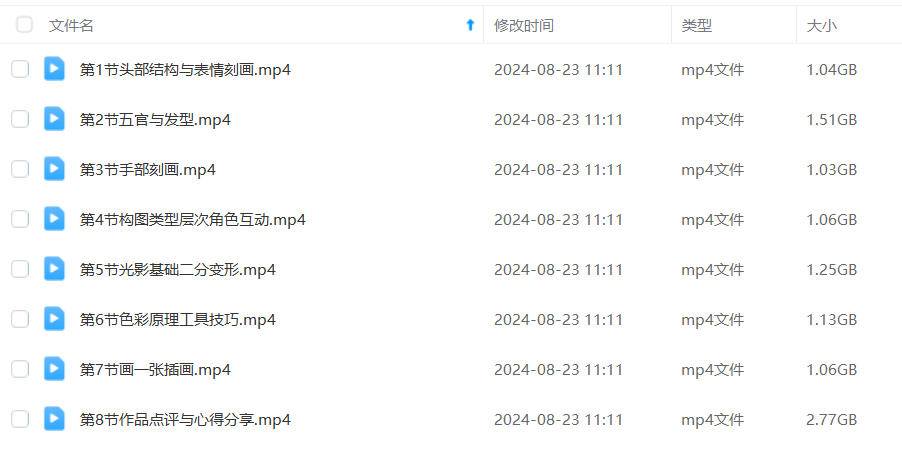
Task: Click video icon for 第7节画一张插画.mp4
Action: click(54, 369)
